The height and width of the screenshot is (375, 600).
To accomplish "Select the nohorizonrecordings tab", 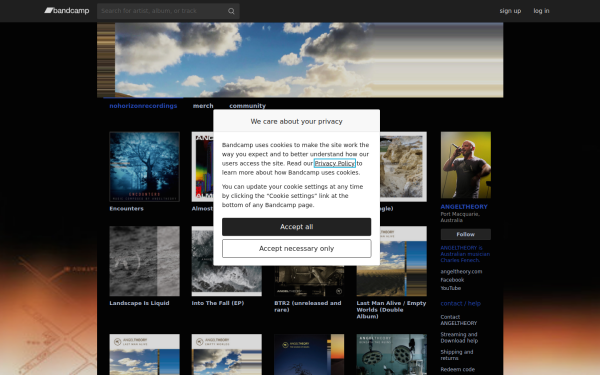I will click(x=143, y=106).
